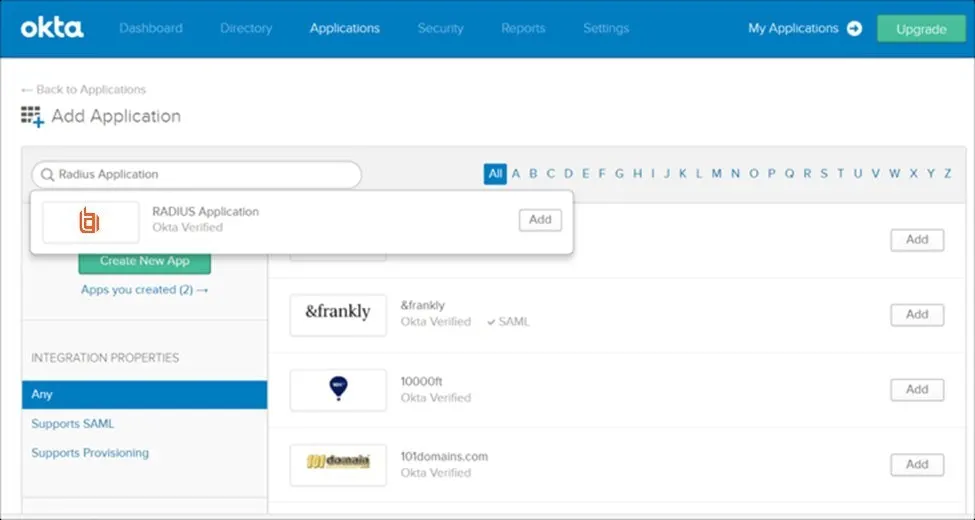Select the Any integration filter
975x520 pixels.
[144, 395]
